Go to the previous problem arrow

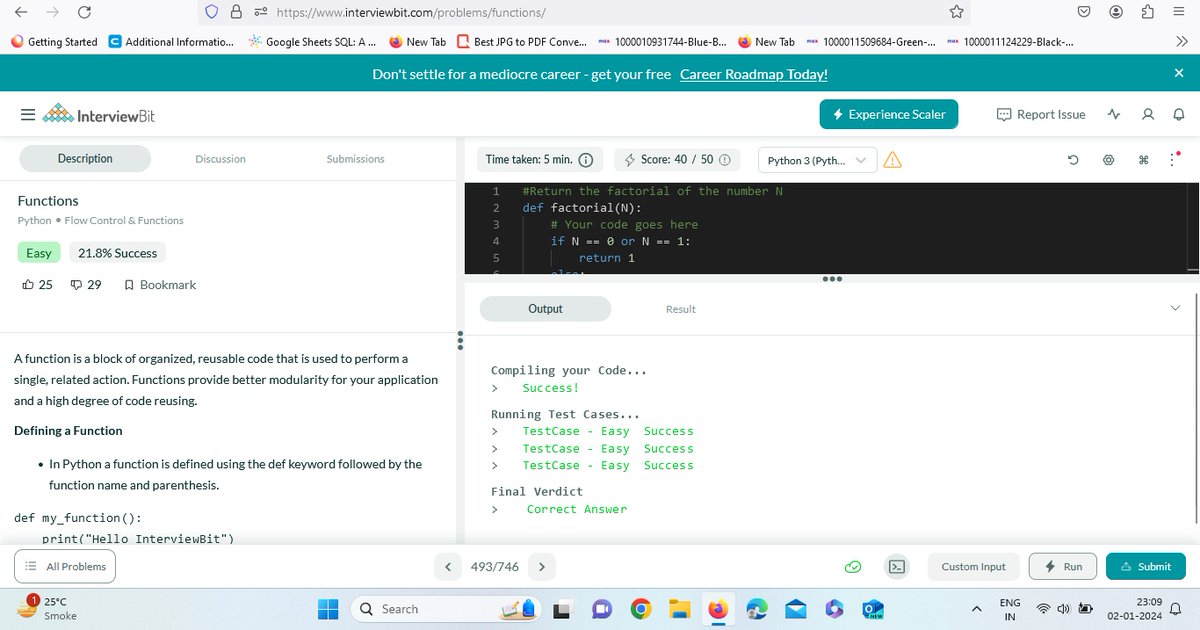448,567
